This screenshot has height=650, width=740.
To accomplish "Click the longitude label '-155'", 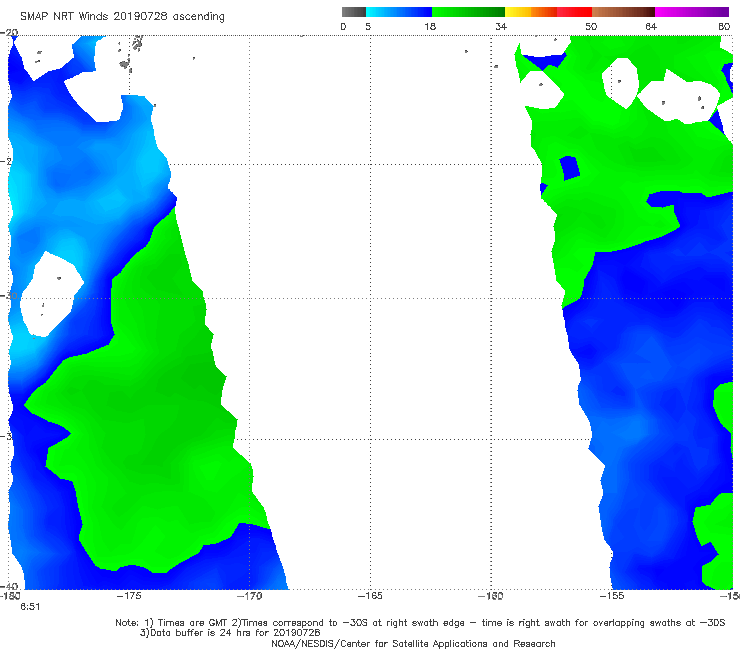I will tap(612, 596).
